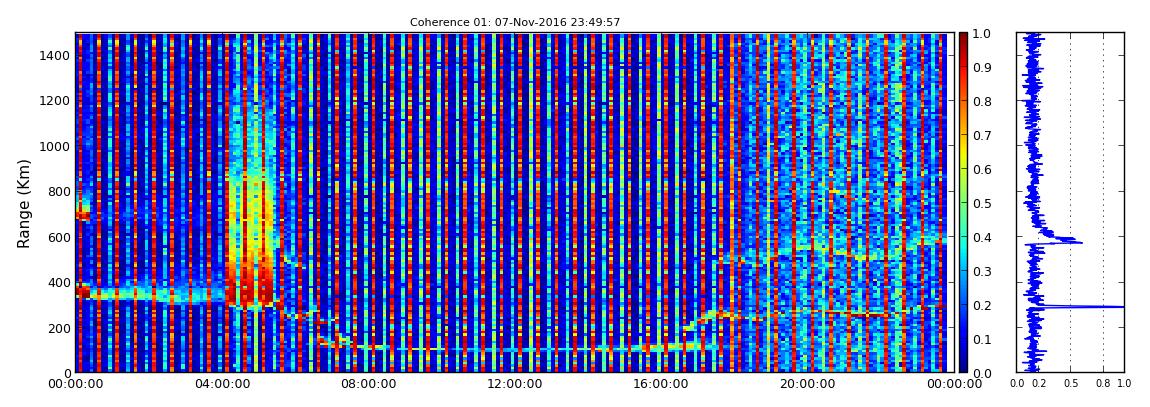Click the 0.4 colorbar tick label
This screenshot has width=1150, height=407.
coord(983,238)
